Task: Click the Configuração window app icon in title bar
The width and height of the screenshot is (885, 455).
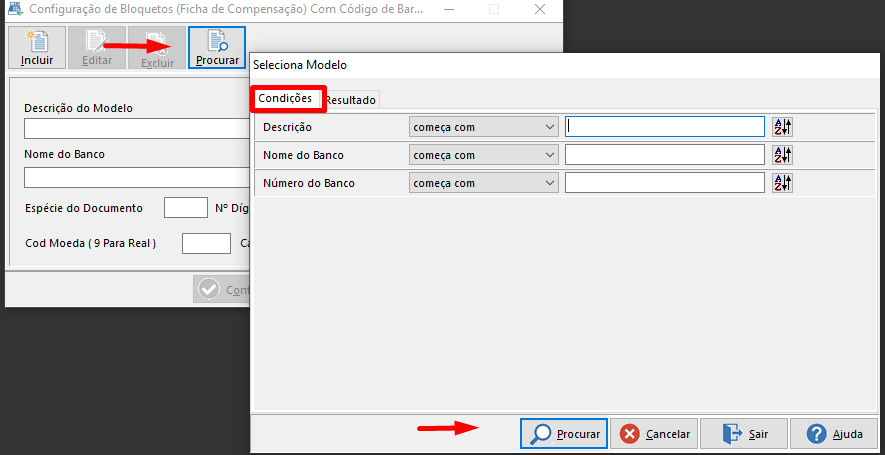Action: point(15,9)
